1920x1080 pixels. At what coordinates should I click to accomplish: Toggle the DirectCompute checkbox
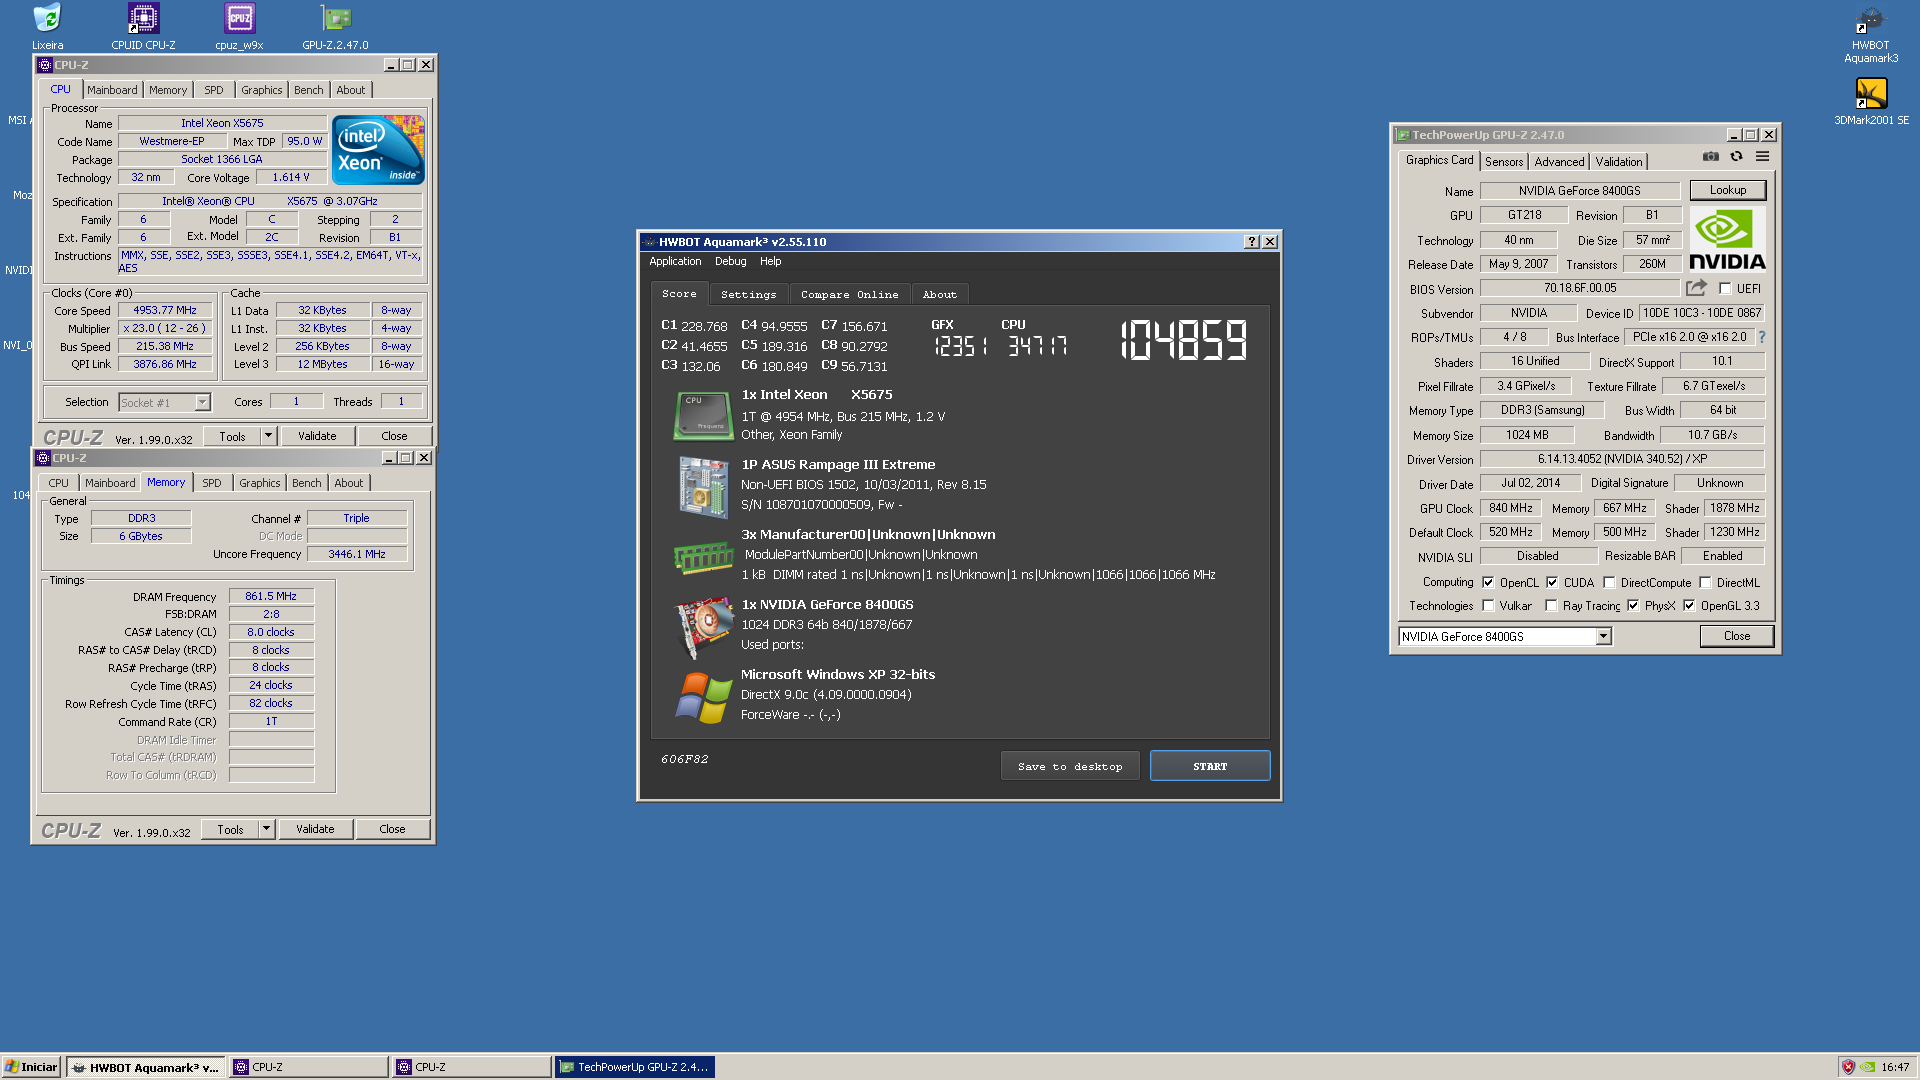(x=1609, y=583)
